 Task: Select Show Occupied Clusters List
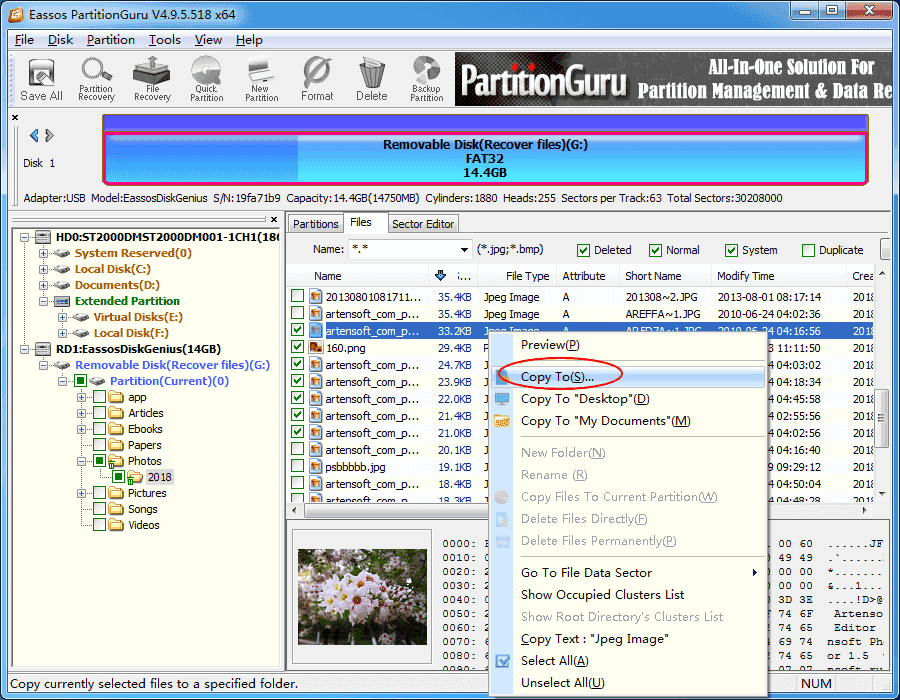629,595
